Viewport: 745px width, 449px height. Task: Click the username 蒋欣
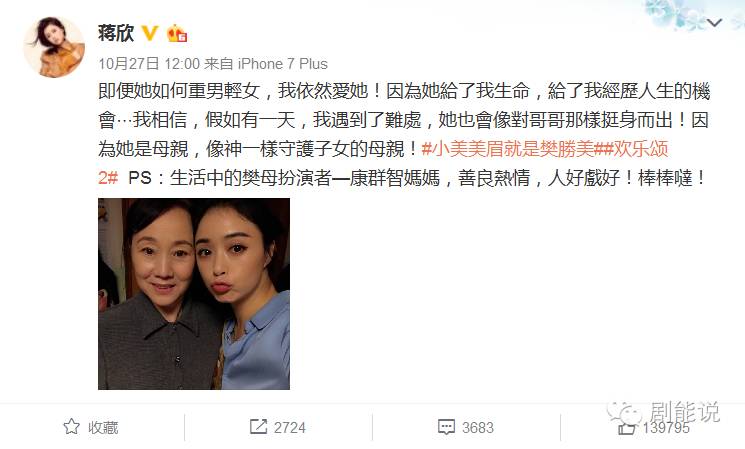click(116, 33)
